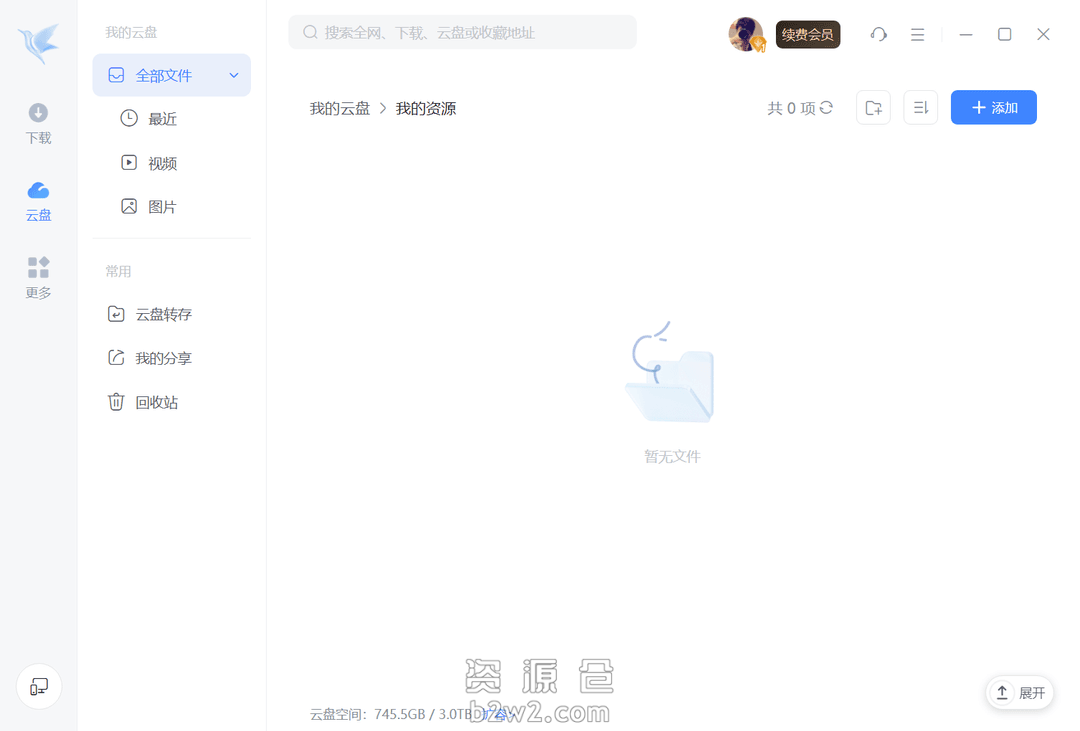Refresh the file list count
This screenshot has width=1080, height=731.
coord(824,108)
